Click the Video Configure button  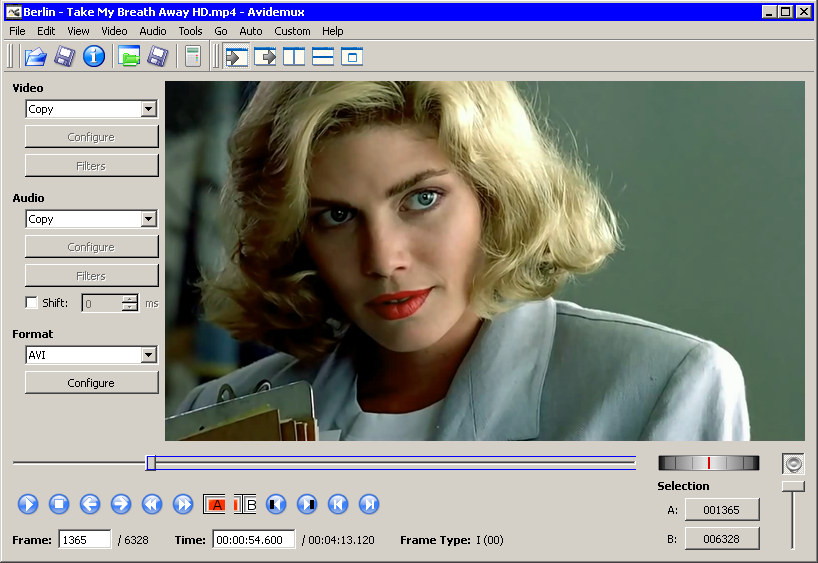click(x=91, y=137)
